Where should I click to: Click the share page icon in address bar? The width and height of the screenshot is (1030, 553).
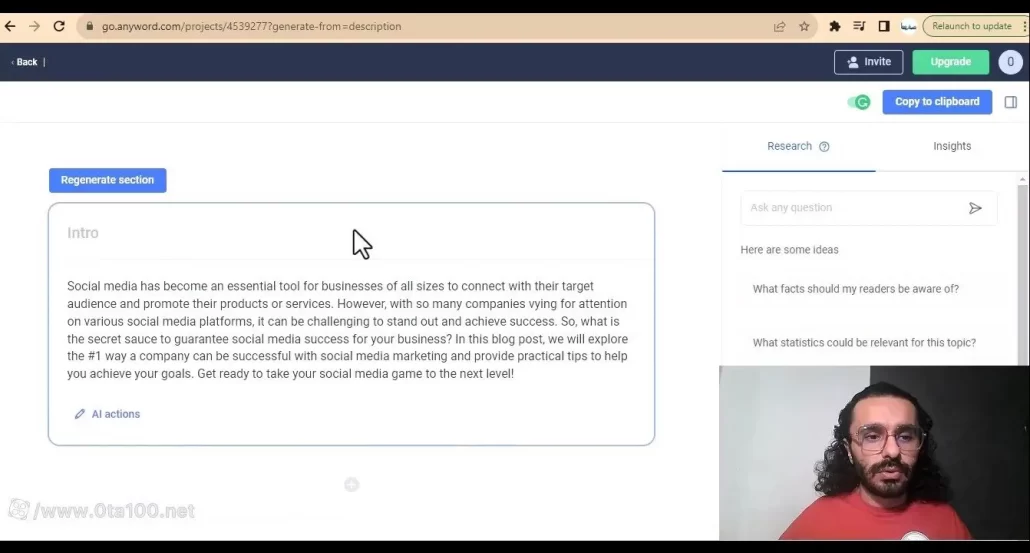click(x=780, y=26)
